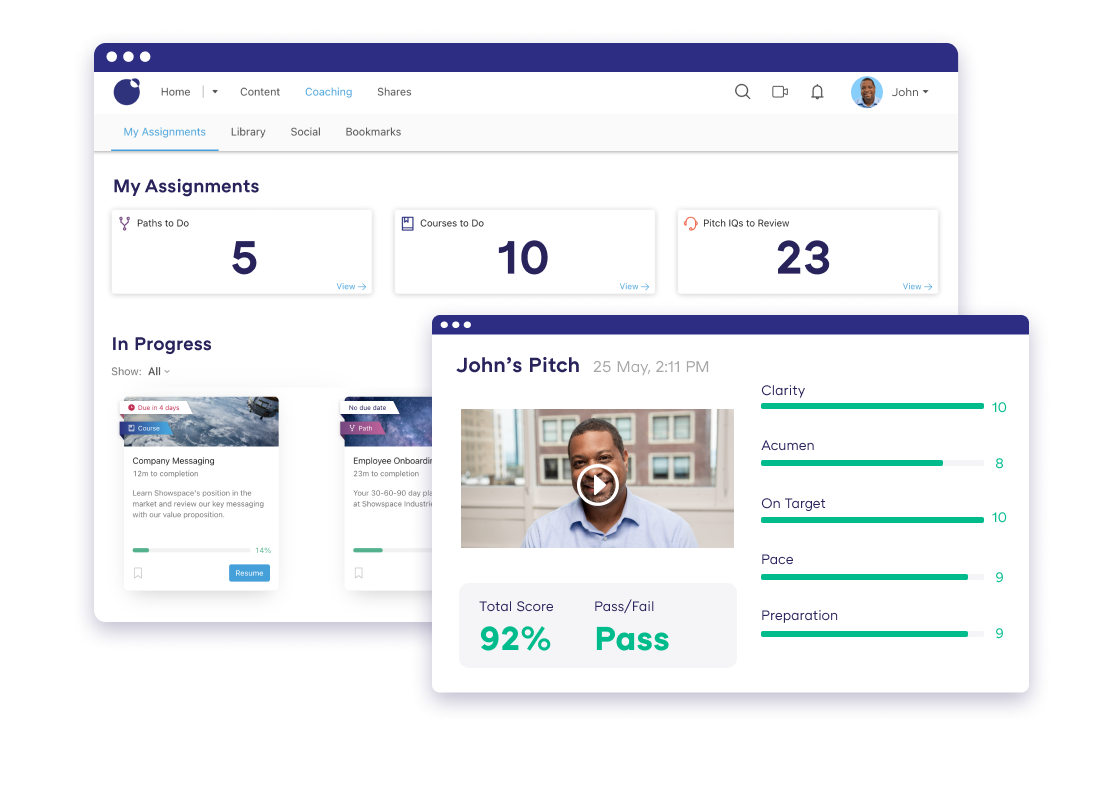1102x788 pixels.
Task: Switch to the Social tab
Action: (306, 132)
